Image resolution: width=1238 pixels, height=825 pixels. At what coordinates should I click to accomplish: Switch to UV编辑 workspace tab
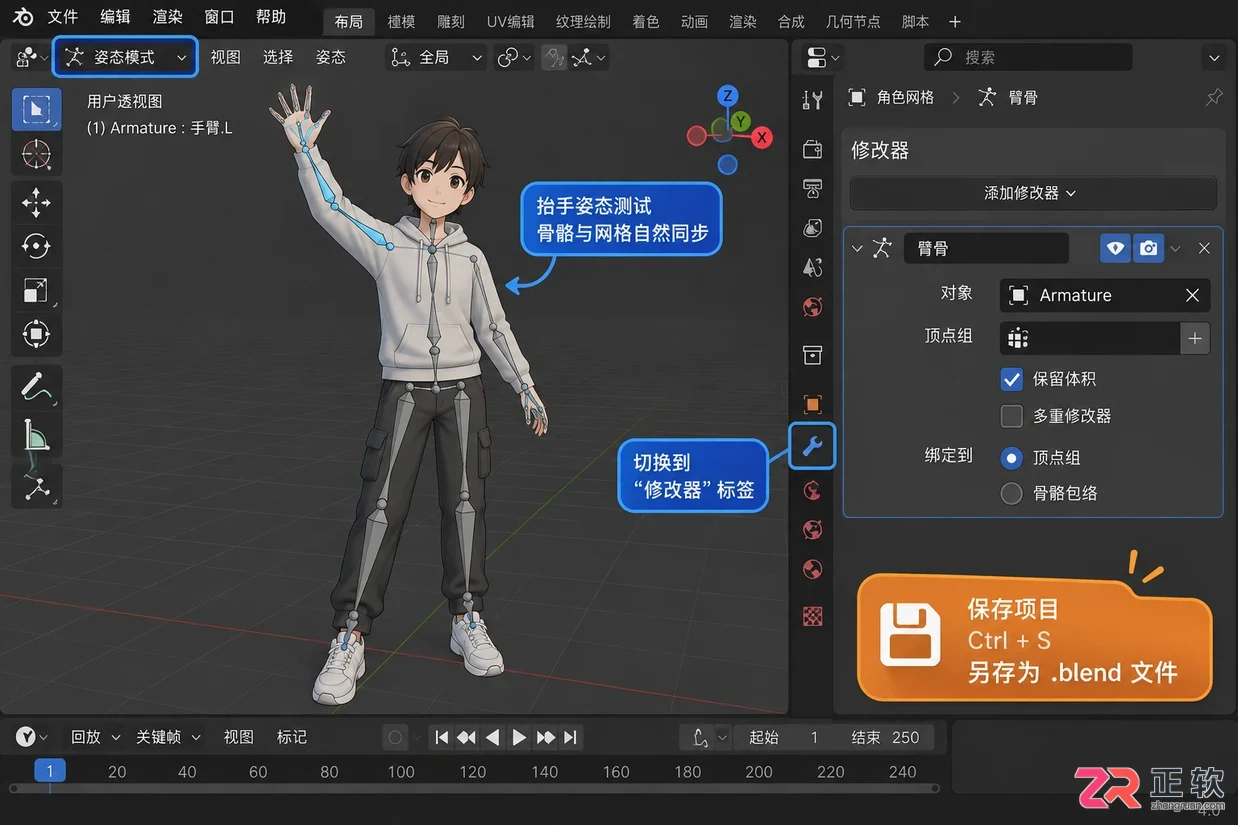(511, 21)
